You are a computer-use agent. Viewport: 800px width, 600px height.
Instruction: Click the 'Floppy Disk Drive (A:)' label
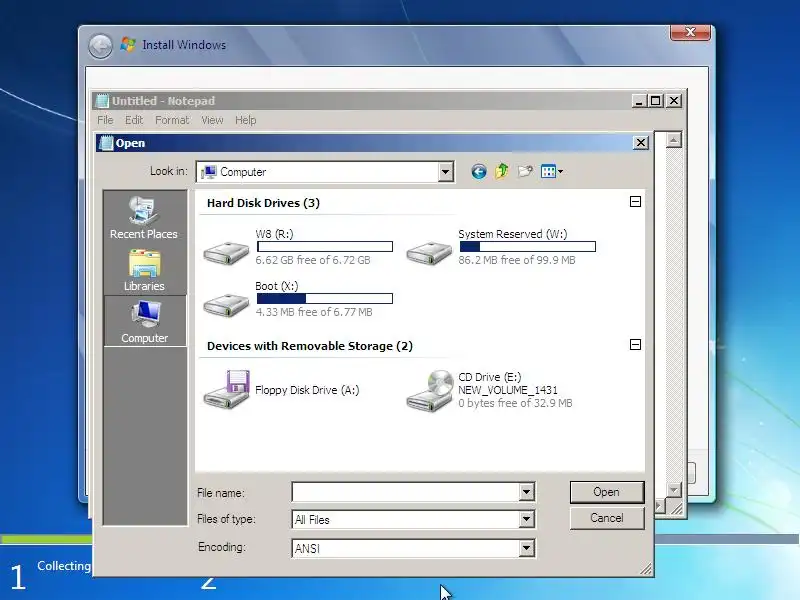[307, 390]
